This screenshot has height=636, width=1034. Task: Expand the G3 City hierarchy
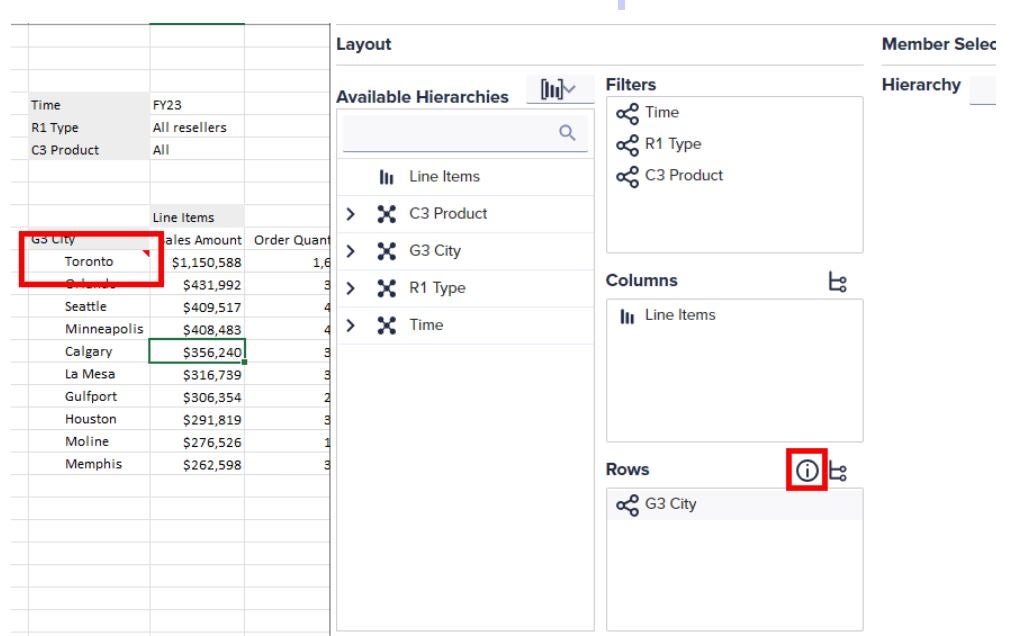[x=351, y=251]
